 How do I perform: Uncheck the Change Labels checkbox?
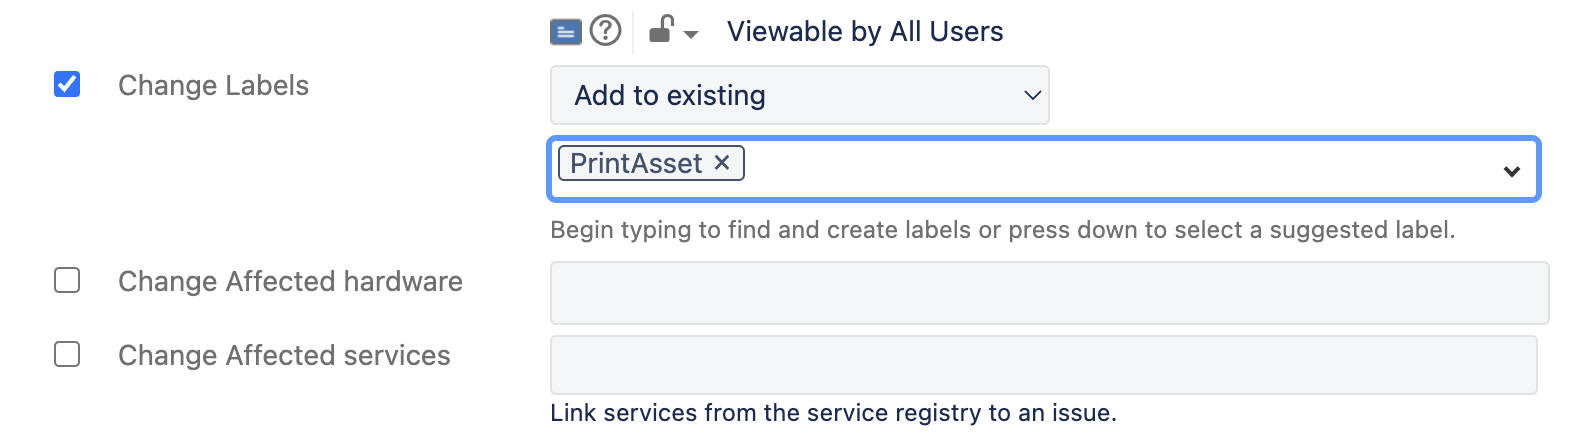(x=67, y=84)
